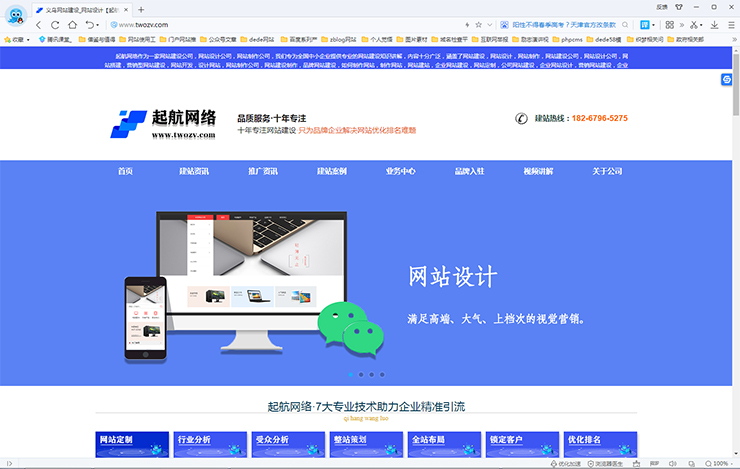Click the blue floating side widget icon
This screenshot has width=740, height=469.
pyautogui.click(x=726, y=80)
